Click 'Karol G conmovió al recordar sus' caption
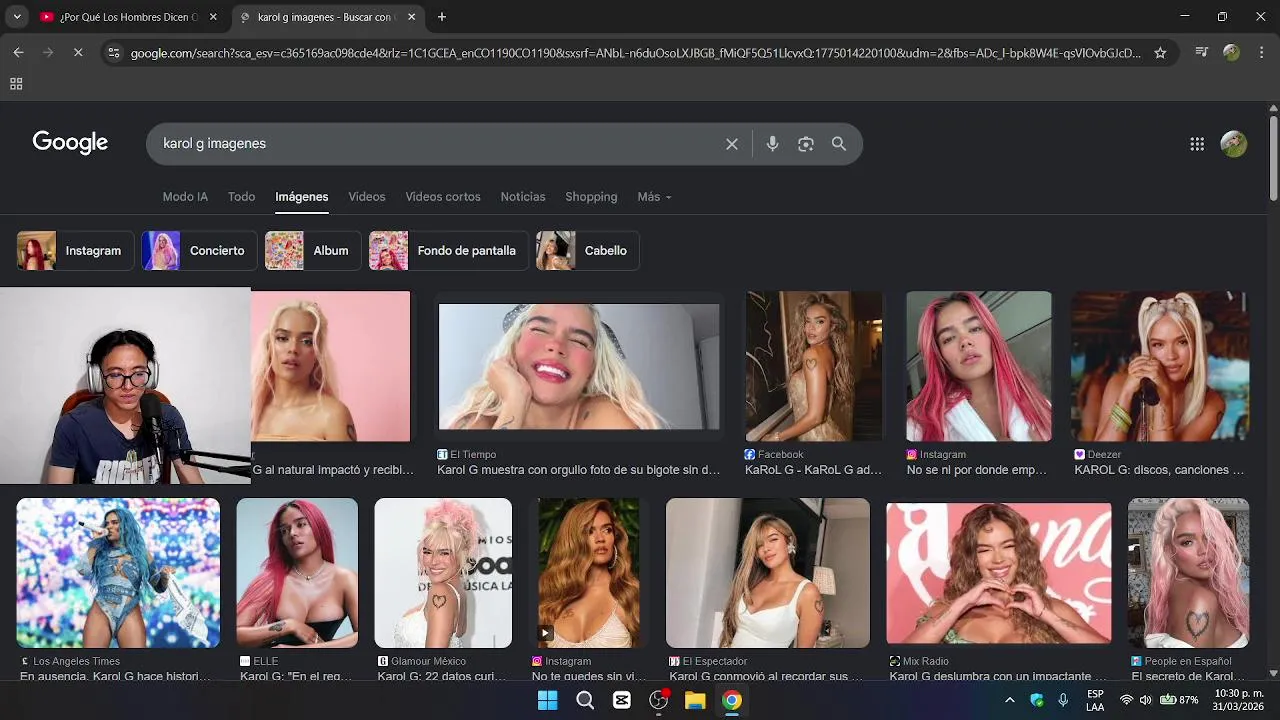This screenshot has height=720, width=1280. click(766, 677)
